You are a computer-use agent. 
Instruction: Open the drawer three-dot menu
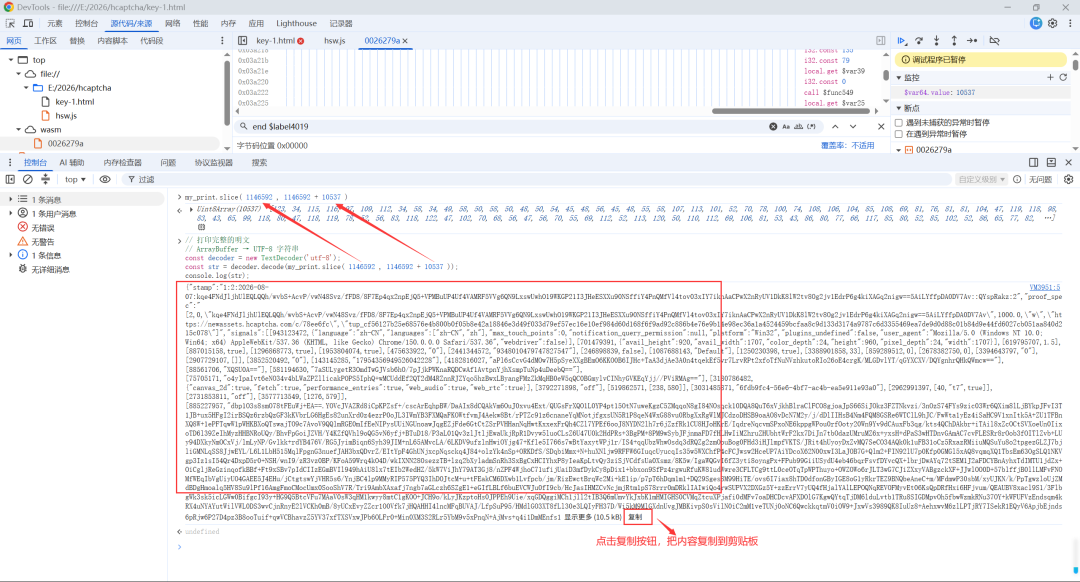[10, 163]
